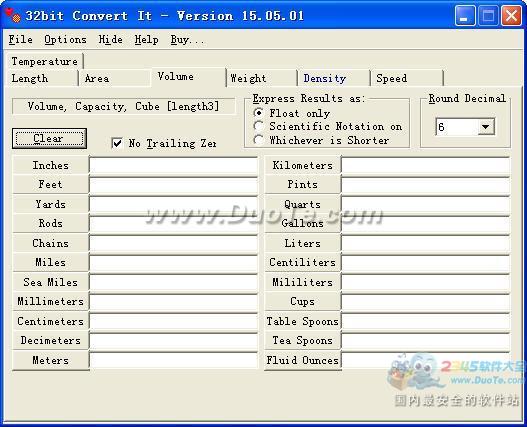This screenshot has width=527, height=427.
Task: Focus the Cups input field
Action: click(426, 302)
